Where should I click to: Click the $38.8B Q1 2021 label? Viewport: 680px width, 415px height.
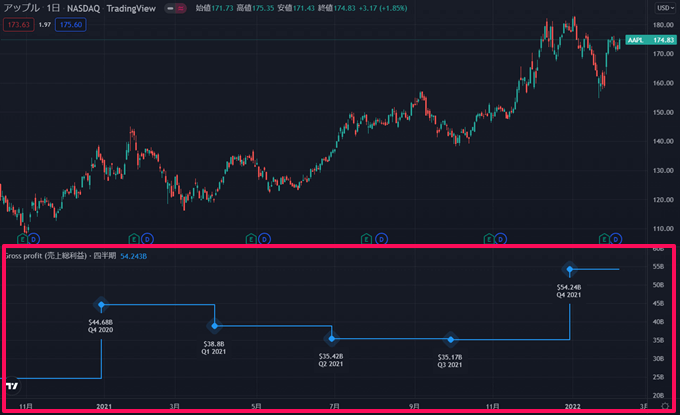pyautogui.click(x=214, y=348)
